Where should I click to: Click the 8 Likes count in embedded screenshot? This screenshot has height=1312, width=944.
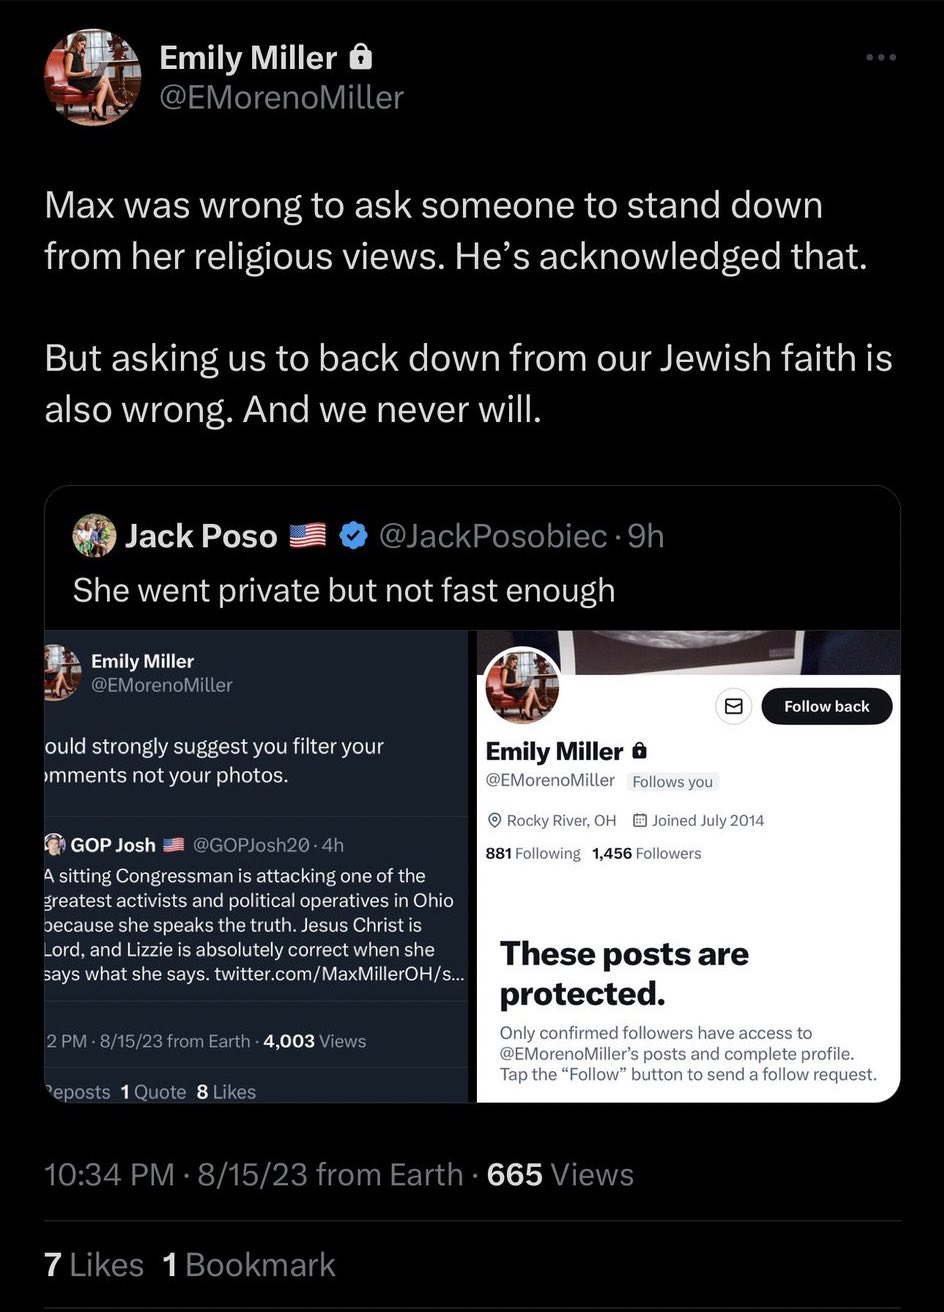226,1092
